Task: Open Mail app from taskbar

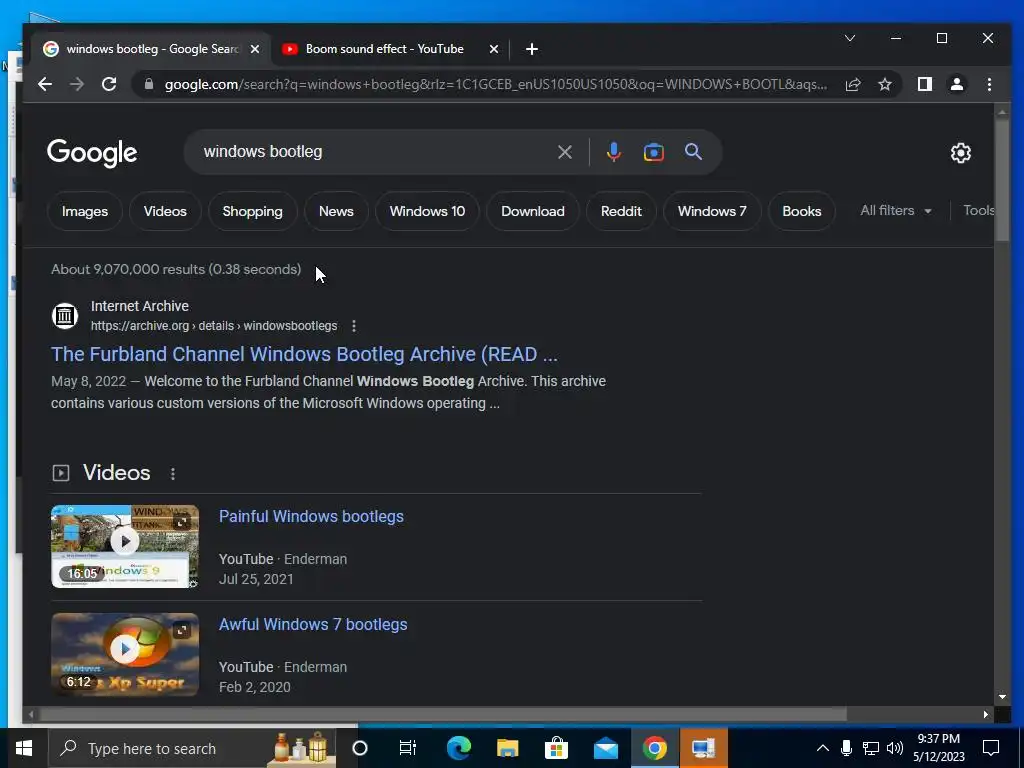Action: (605, 748)
